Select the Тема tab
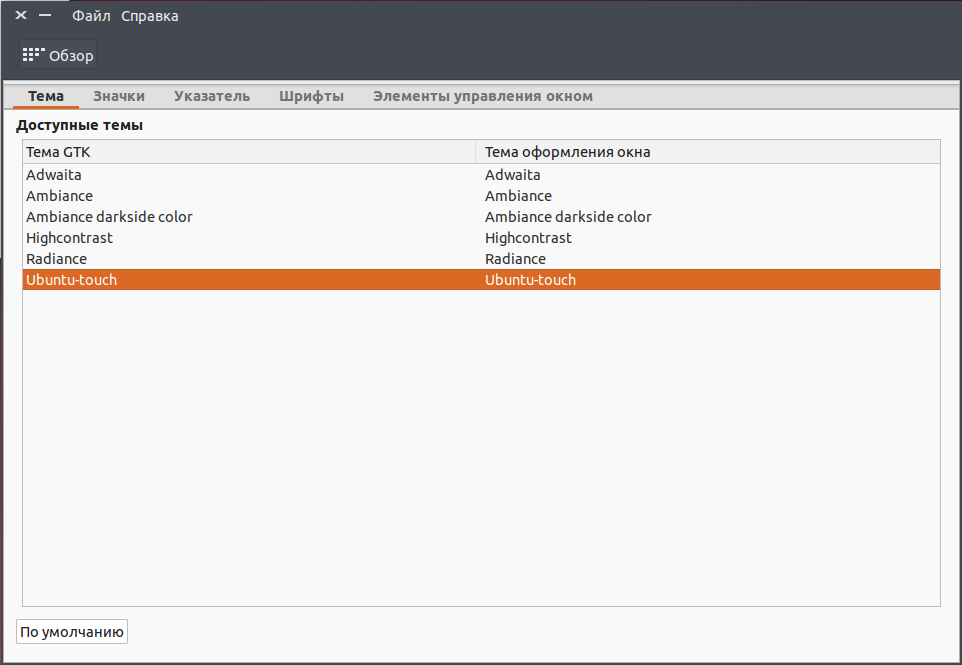Viewport: 962px width, 665px height. point(46,96)
